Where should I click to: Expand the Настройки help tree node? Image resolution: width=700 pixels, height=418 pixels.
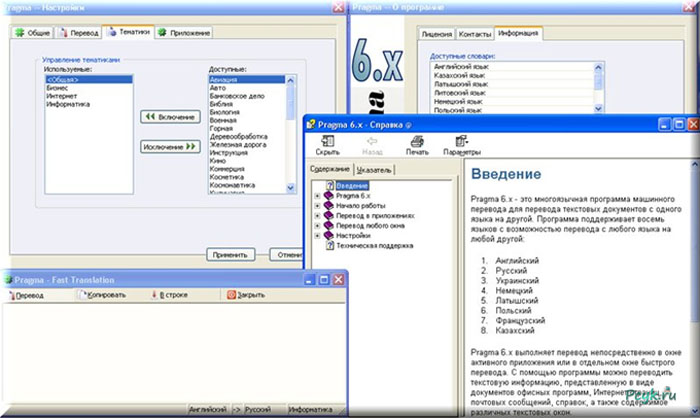pyautogui.click(x=317, y=233)
